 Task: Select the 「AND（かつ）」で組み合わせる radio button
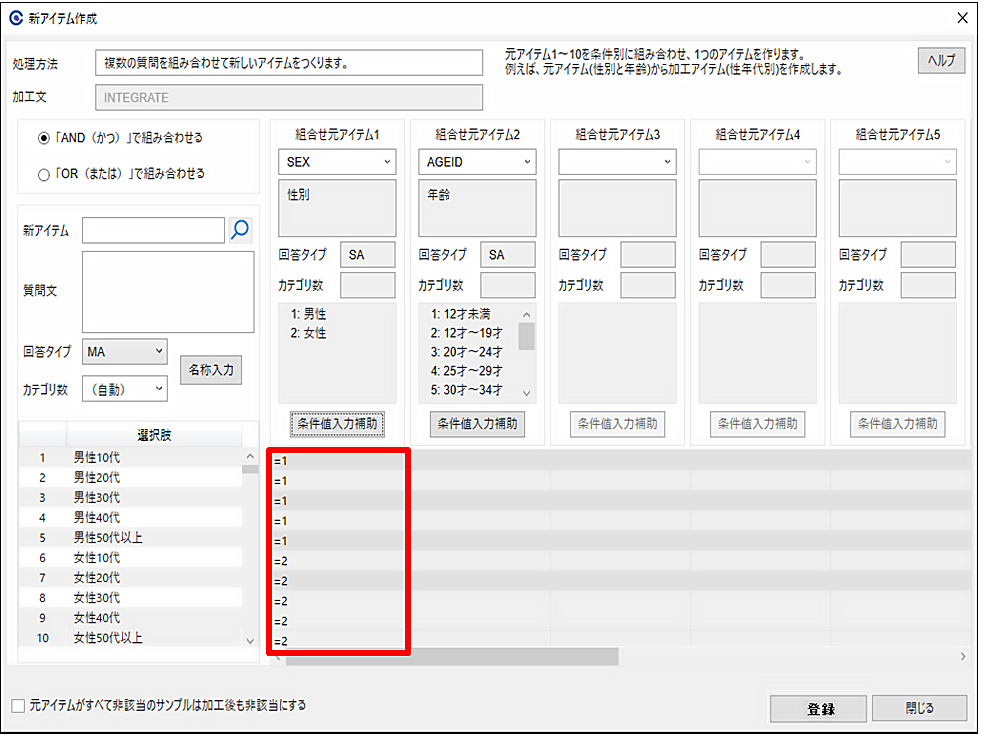(x=44, y=138)
